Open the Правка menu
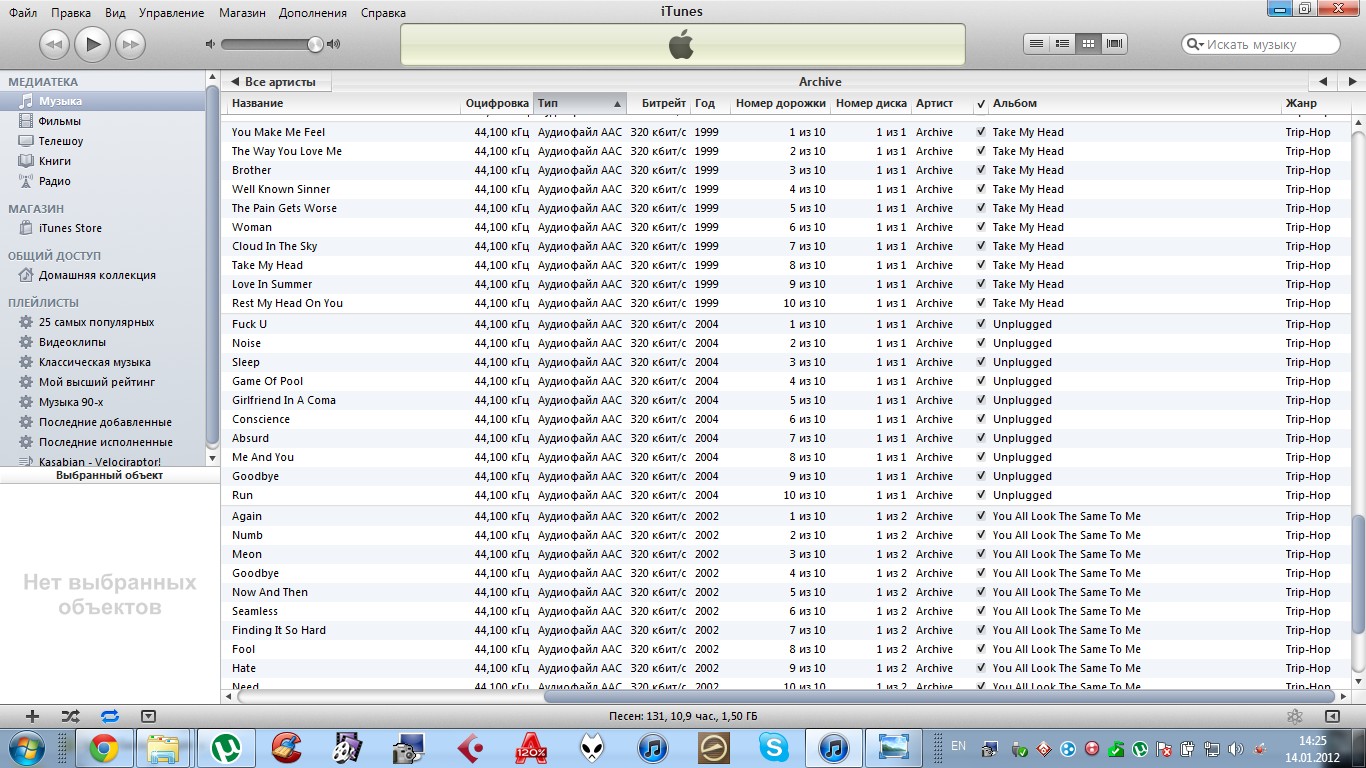 [x=71, y=13]
